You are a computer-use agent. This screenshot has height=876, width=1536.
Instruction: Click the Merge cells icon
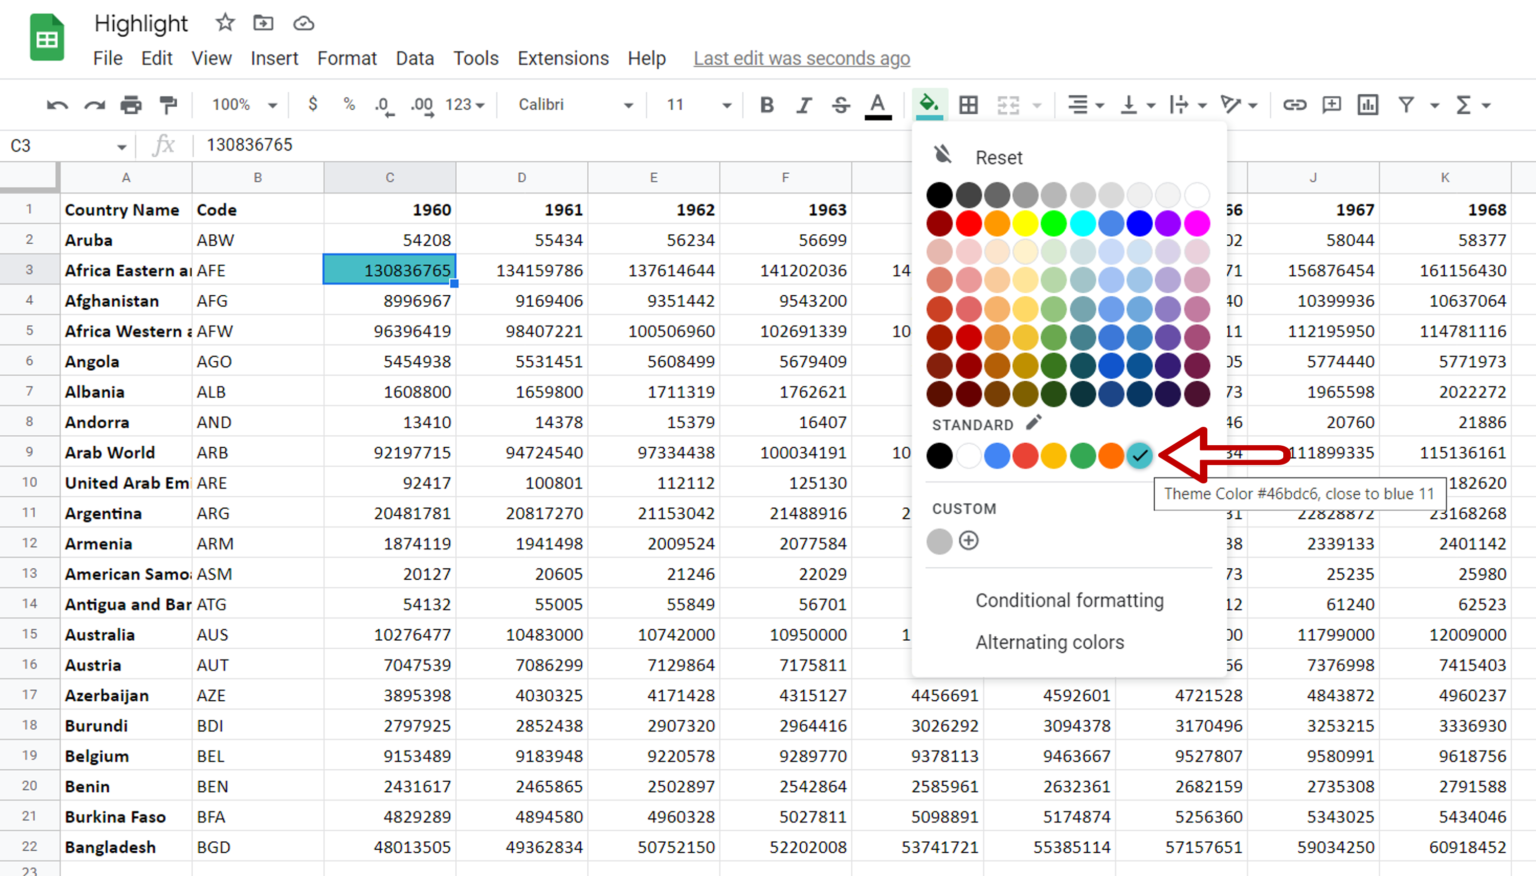pos(1008,105)
